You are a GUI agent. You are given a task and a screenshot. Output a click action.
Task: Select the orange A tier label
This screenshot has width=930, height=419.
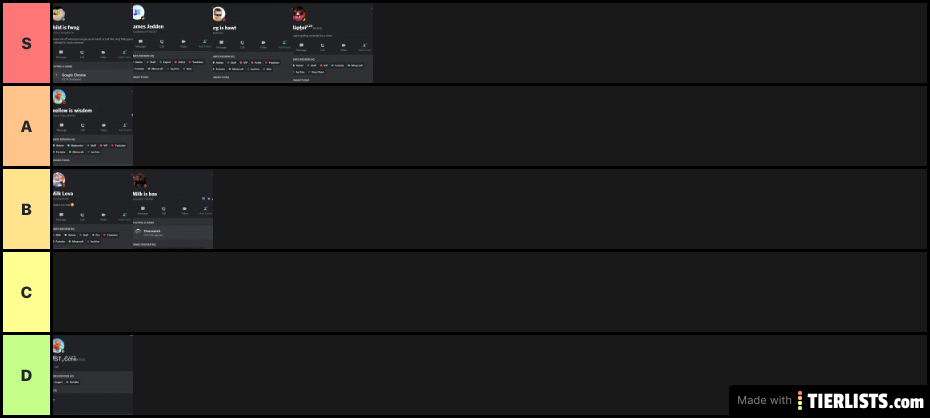point(27,126)
